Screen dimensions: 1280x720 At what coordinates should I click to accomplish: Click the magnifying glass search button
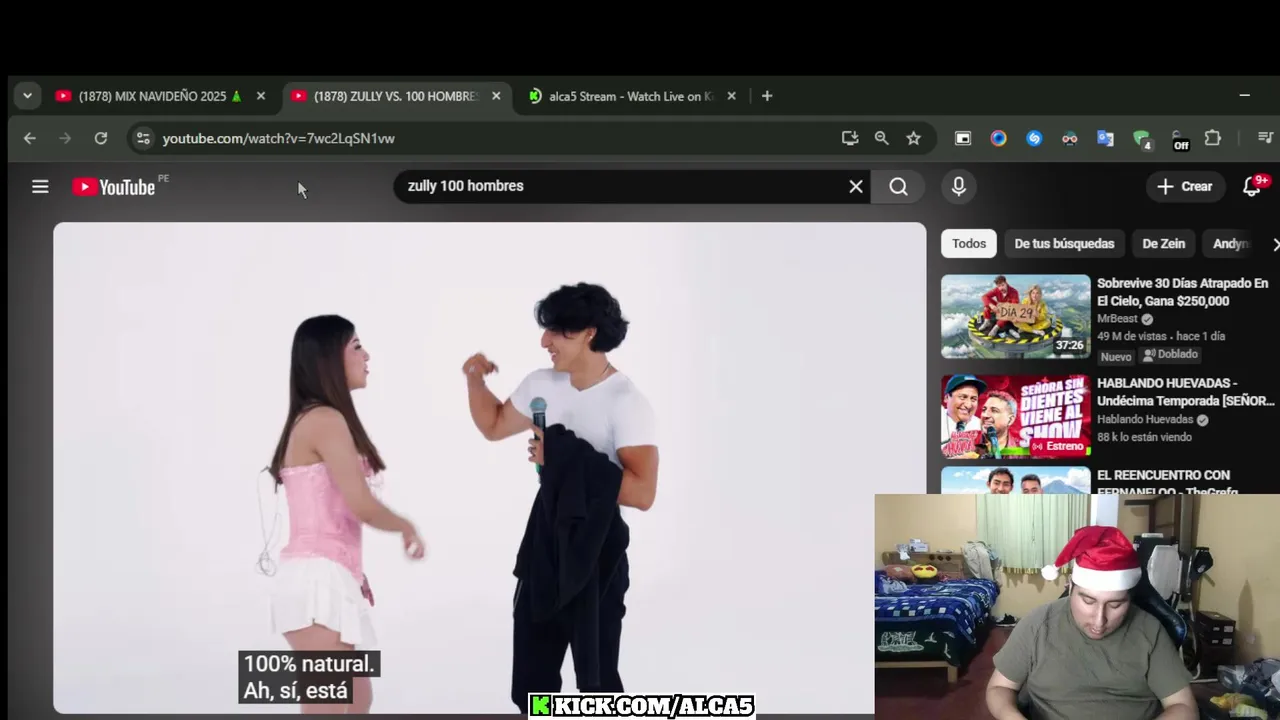[898, 187]
